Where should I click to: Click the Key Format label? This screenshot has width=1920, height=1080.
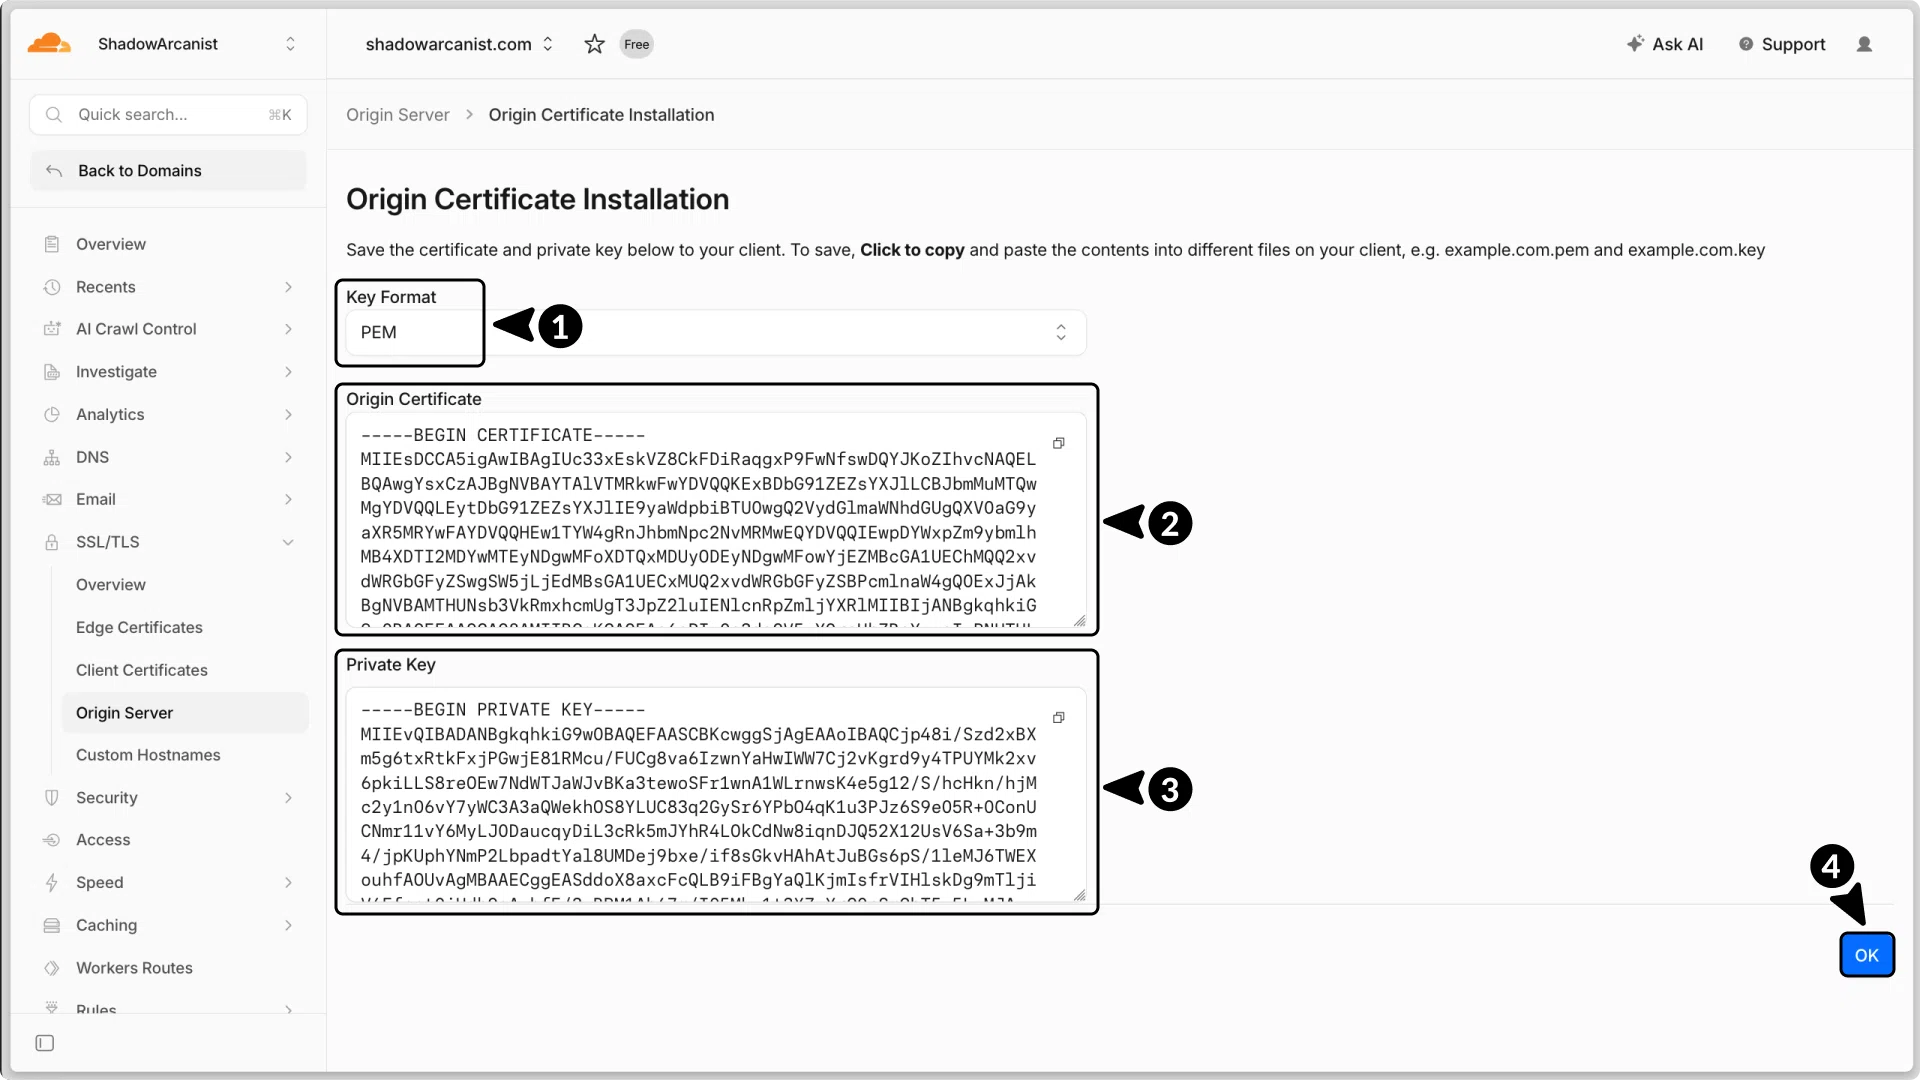391,297
